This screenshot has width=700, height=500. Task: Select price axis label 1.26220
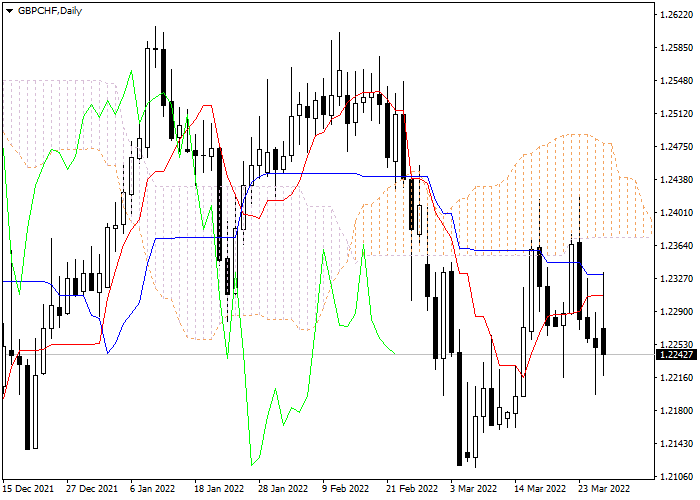coord(676,15)
